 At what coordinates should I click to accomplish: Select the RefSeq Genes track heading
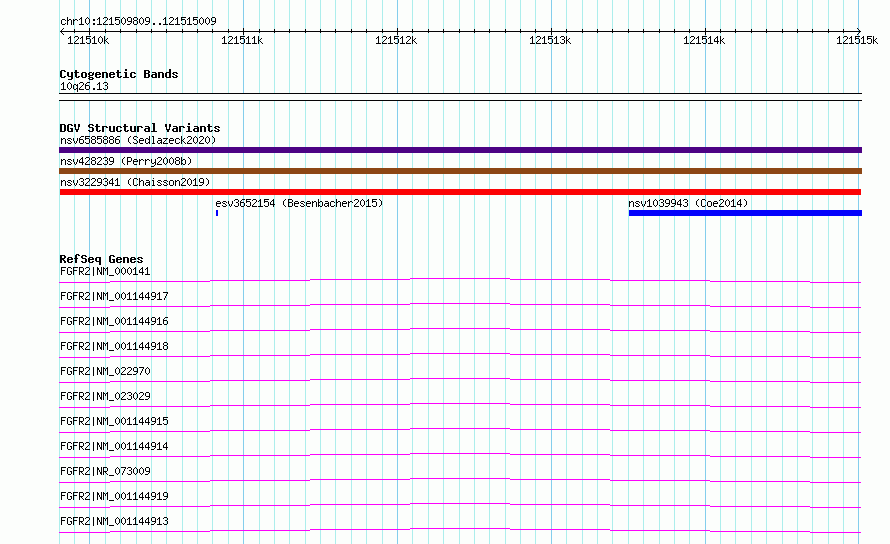(x=102, y=259)
